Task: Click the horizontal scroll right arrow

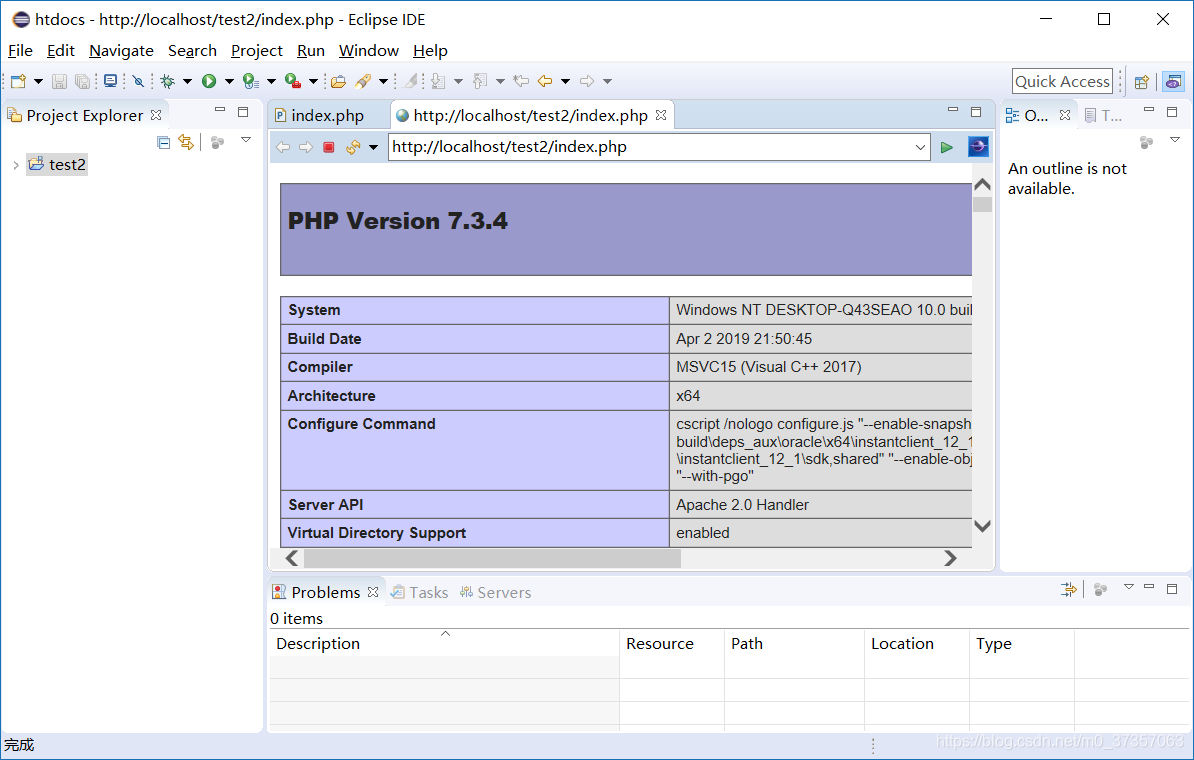Action: coord(950,558)
